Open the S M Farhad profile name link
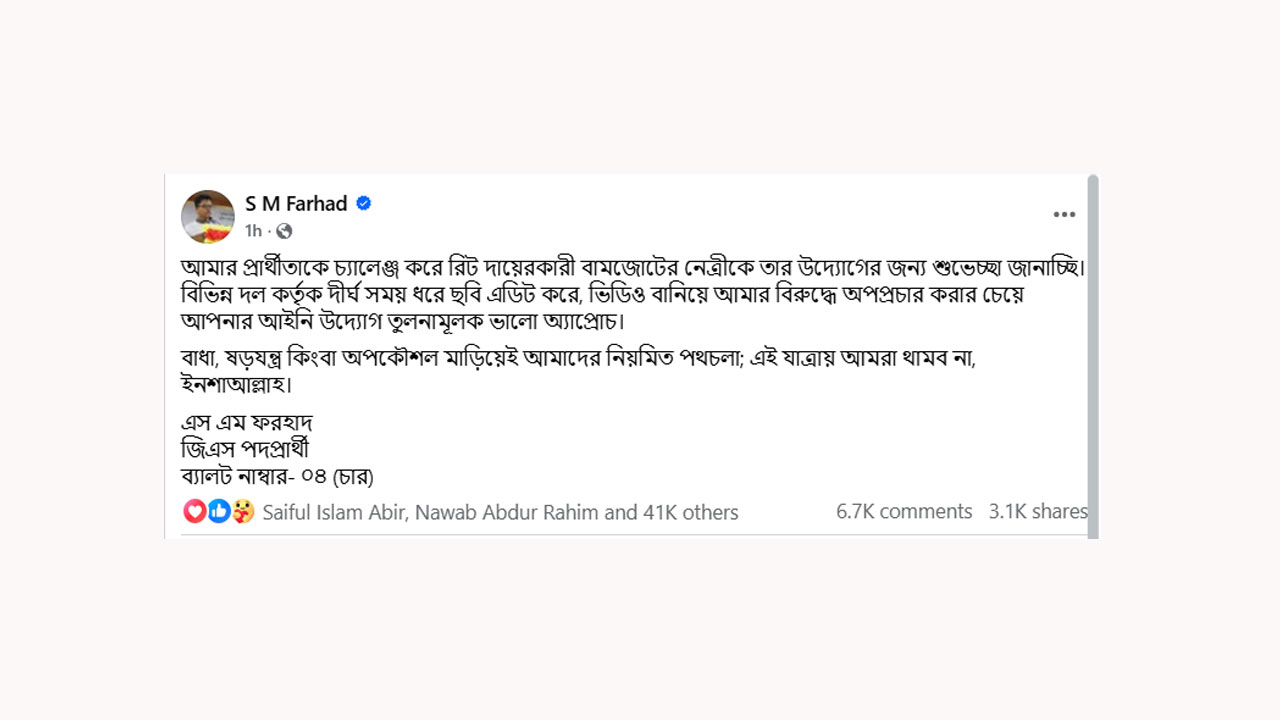Image resolution: width=1280 pixels, height=720 pixels. 296,203
